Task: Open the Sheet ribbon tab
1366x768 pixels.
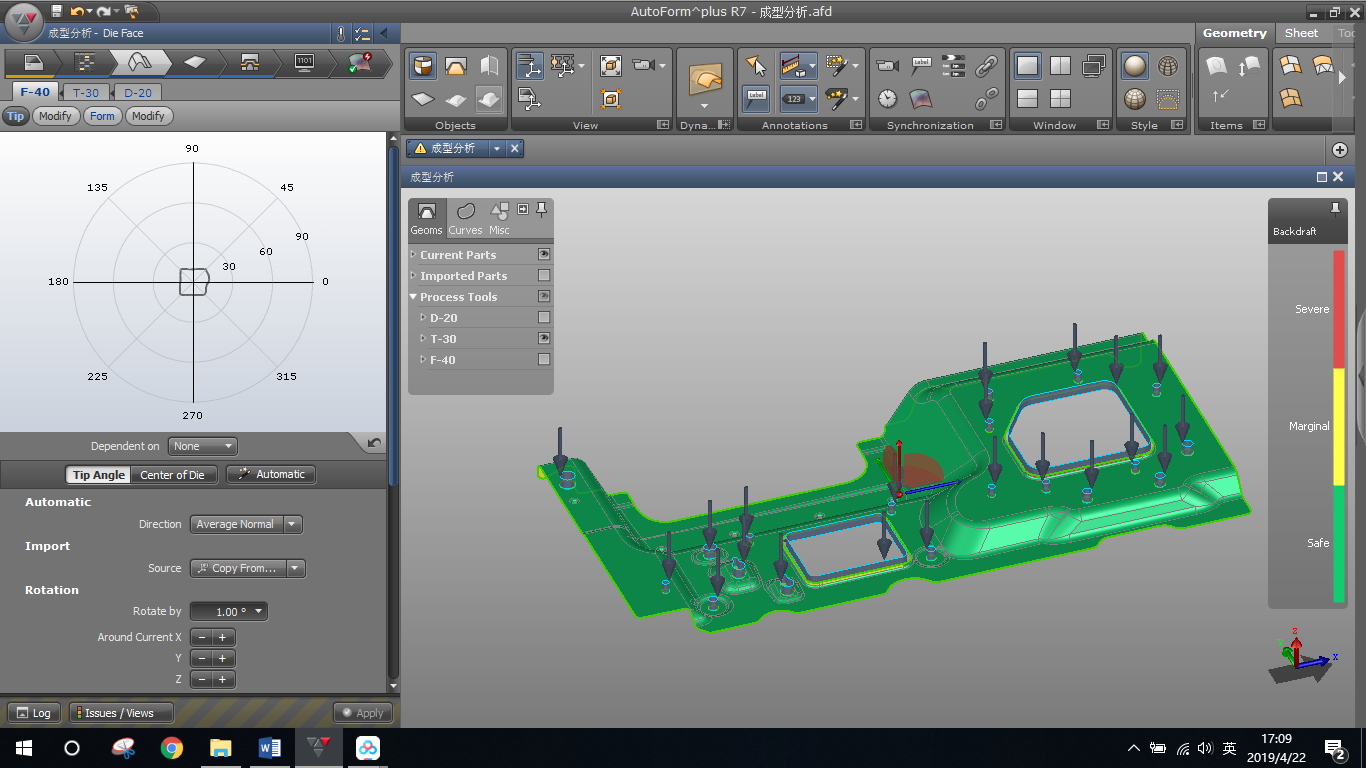Action: (x=1301, y=33)
